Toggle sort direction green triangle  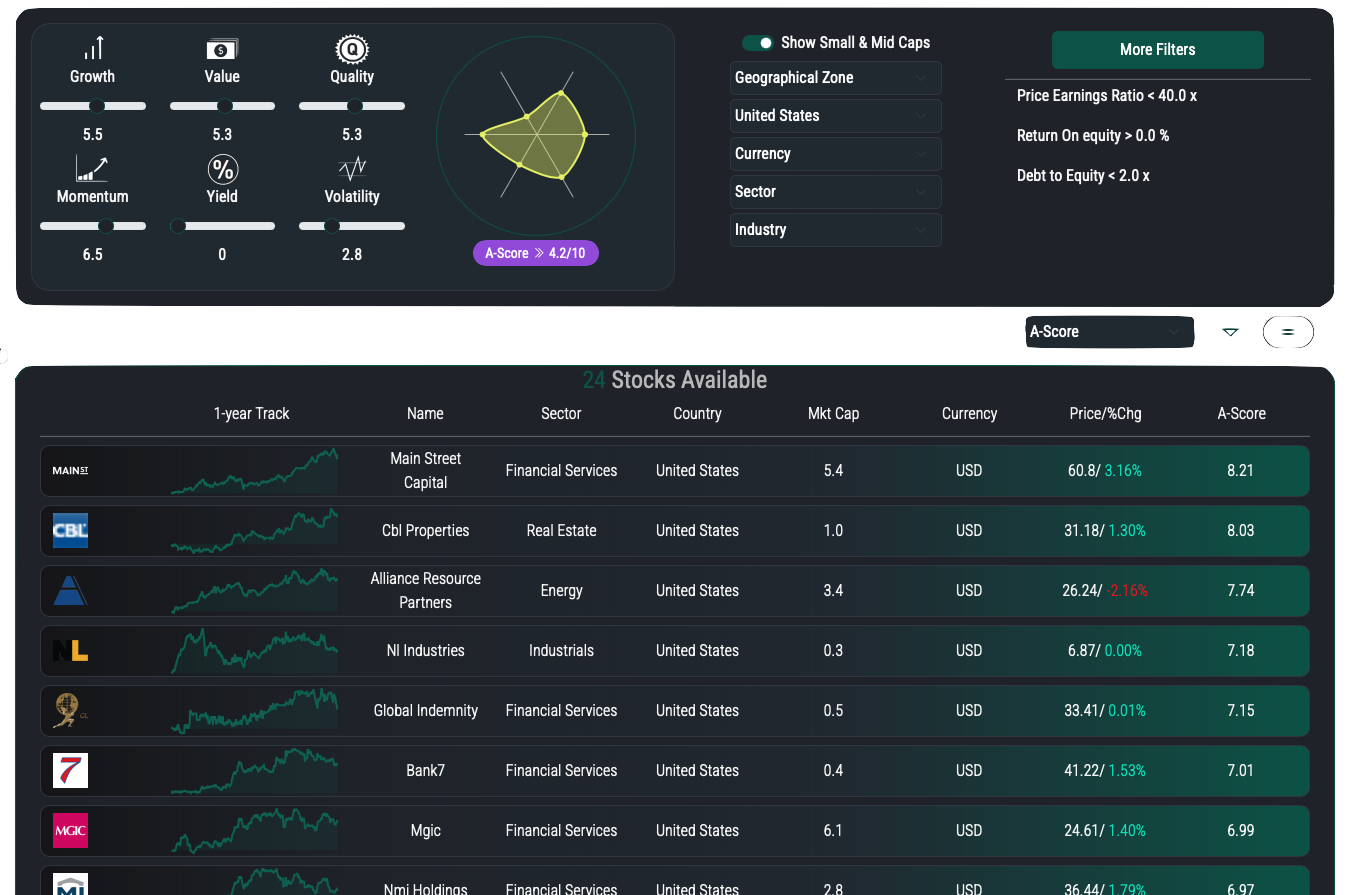1230,332
